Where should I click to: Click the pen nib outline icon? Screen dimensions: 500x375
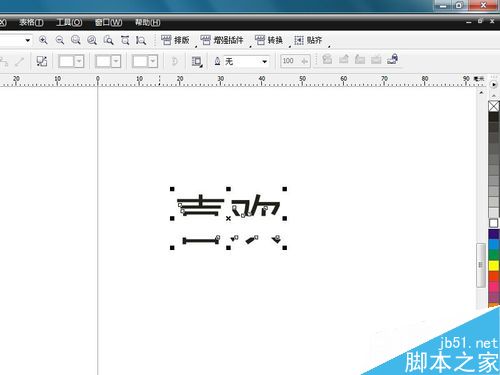217,61
